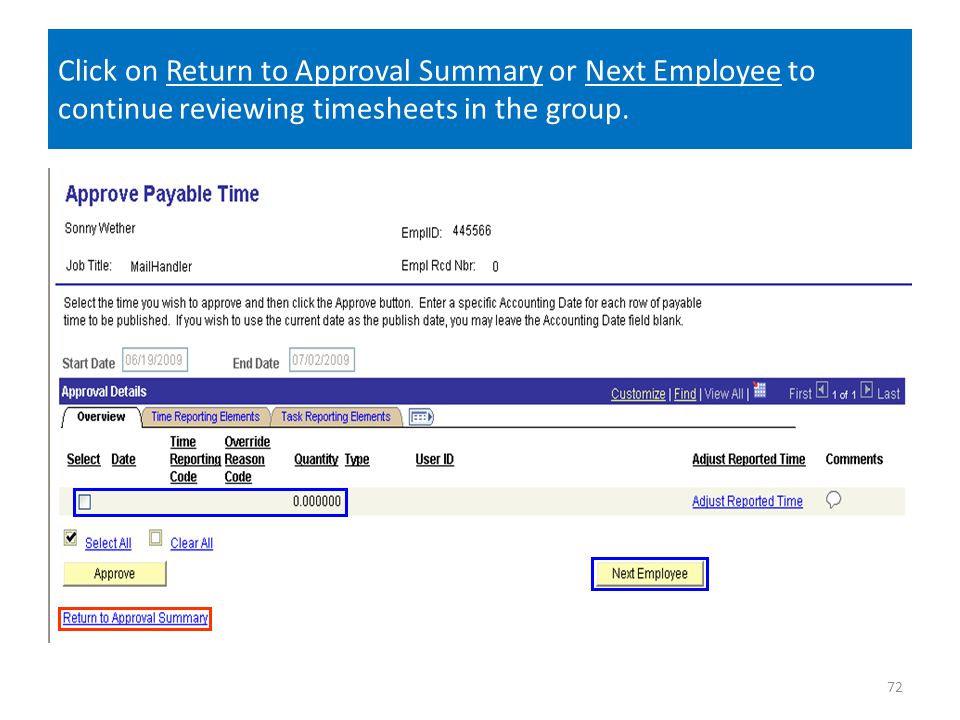This screenshot has width=960, height=720.
Task: Sort by Override Reason Code header
Action: pyautogui.click(x=247, y=459)
